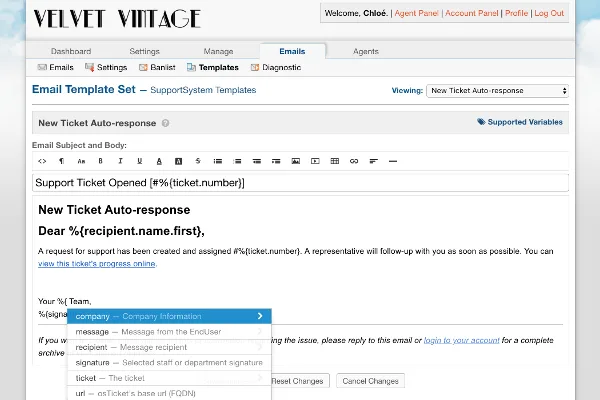This screenshot has height=400, width=600.
Task: Click the help icon beside New Ticket Auto-response
Action: [165, 123]
